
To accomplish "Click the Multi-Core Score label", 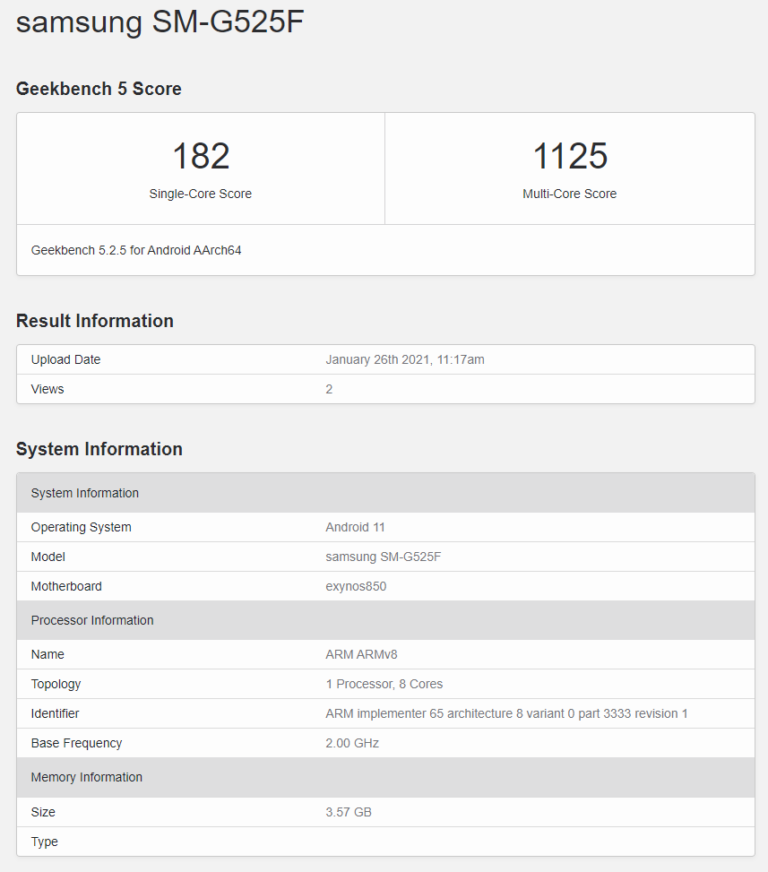I will tap(569, 194).
